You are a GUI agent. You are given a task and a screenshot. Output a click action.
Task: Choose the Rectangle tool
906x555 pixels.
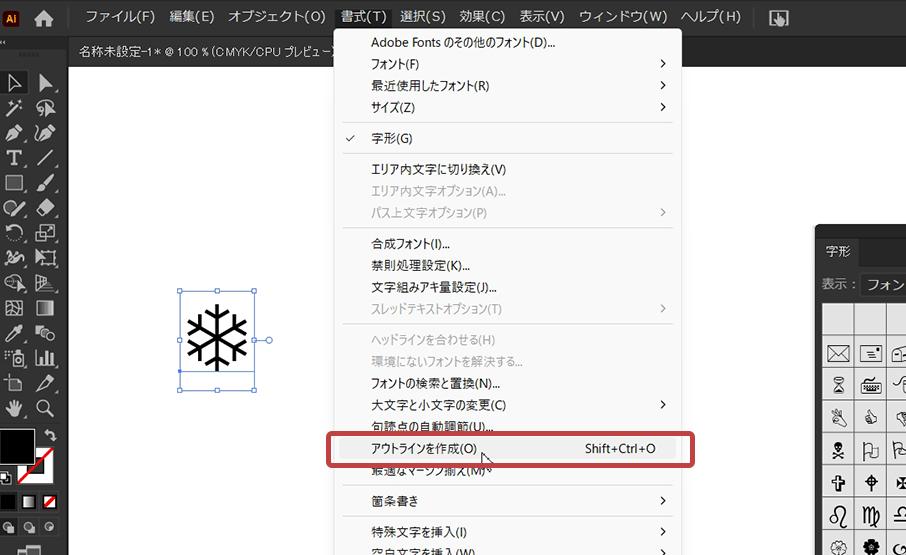coord(14,183)
